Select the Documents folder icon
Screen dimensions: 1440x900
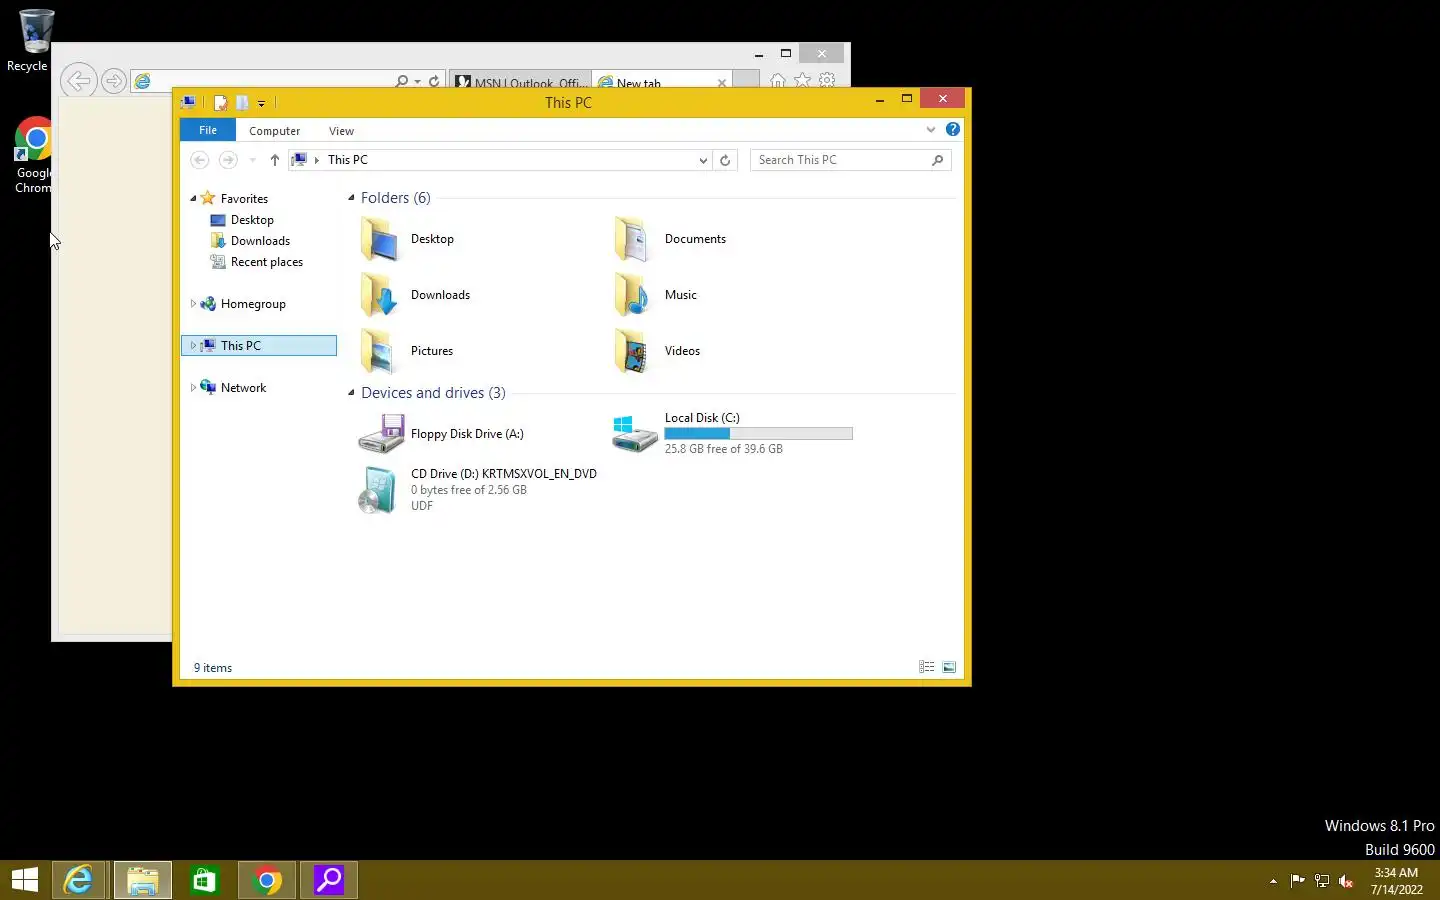[632, 239]
